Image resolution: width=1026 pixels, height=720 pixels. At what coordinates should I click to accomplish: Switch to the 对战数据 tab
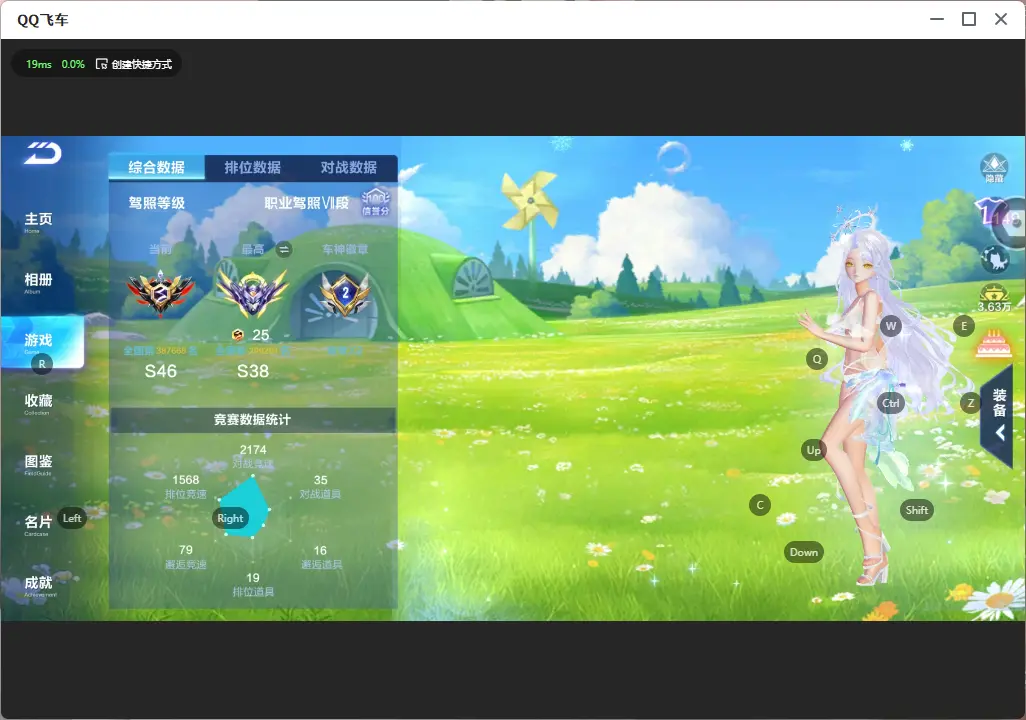point(349,168)
